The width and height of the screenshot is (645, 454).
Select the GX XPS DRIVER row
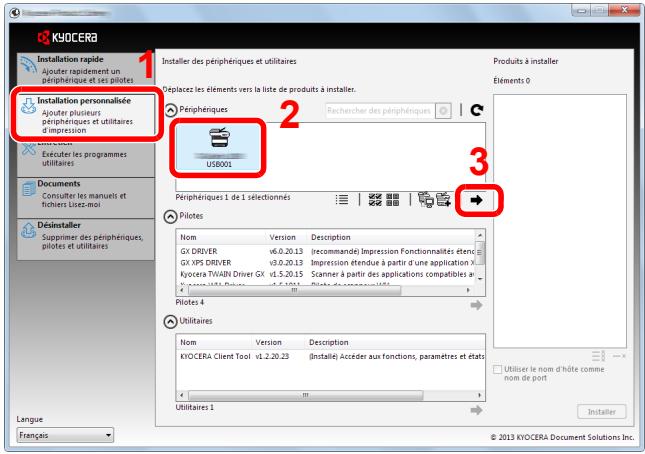coord(327,263)
